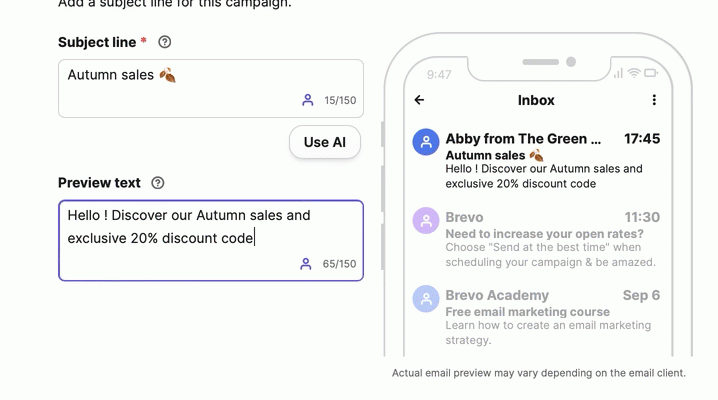
Task: Open the Abby from The Green email
Action: [x=550, y=162]
